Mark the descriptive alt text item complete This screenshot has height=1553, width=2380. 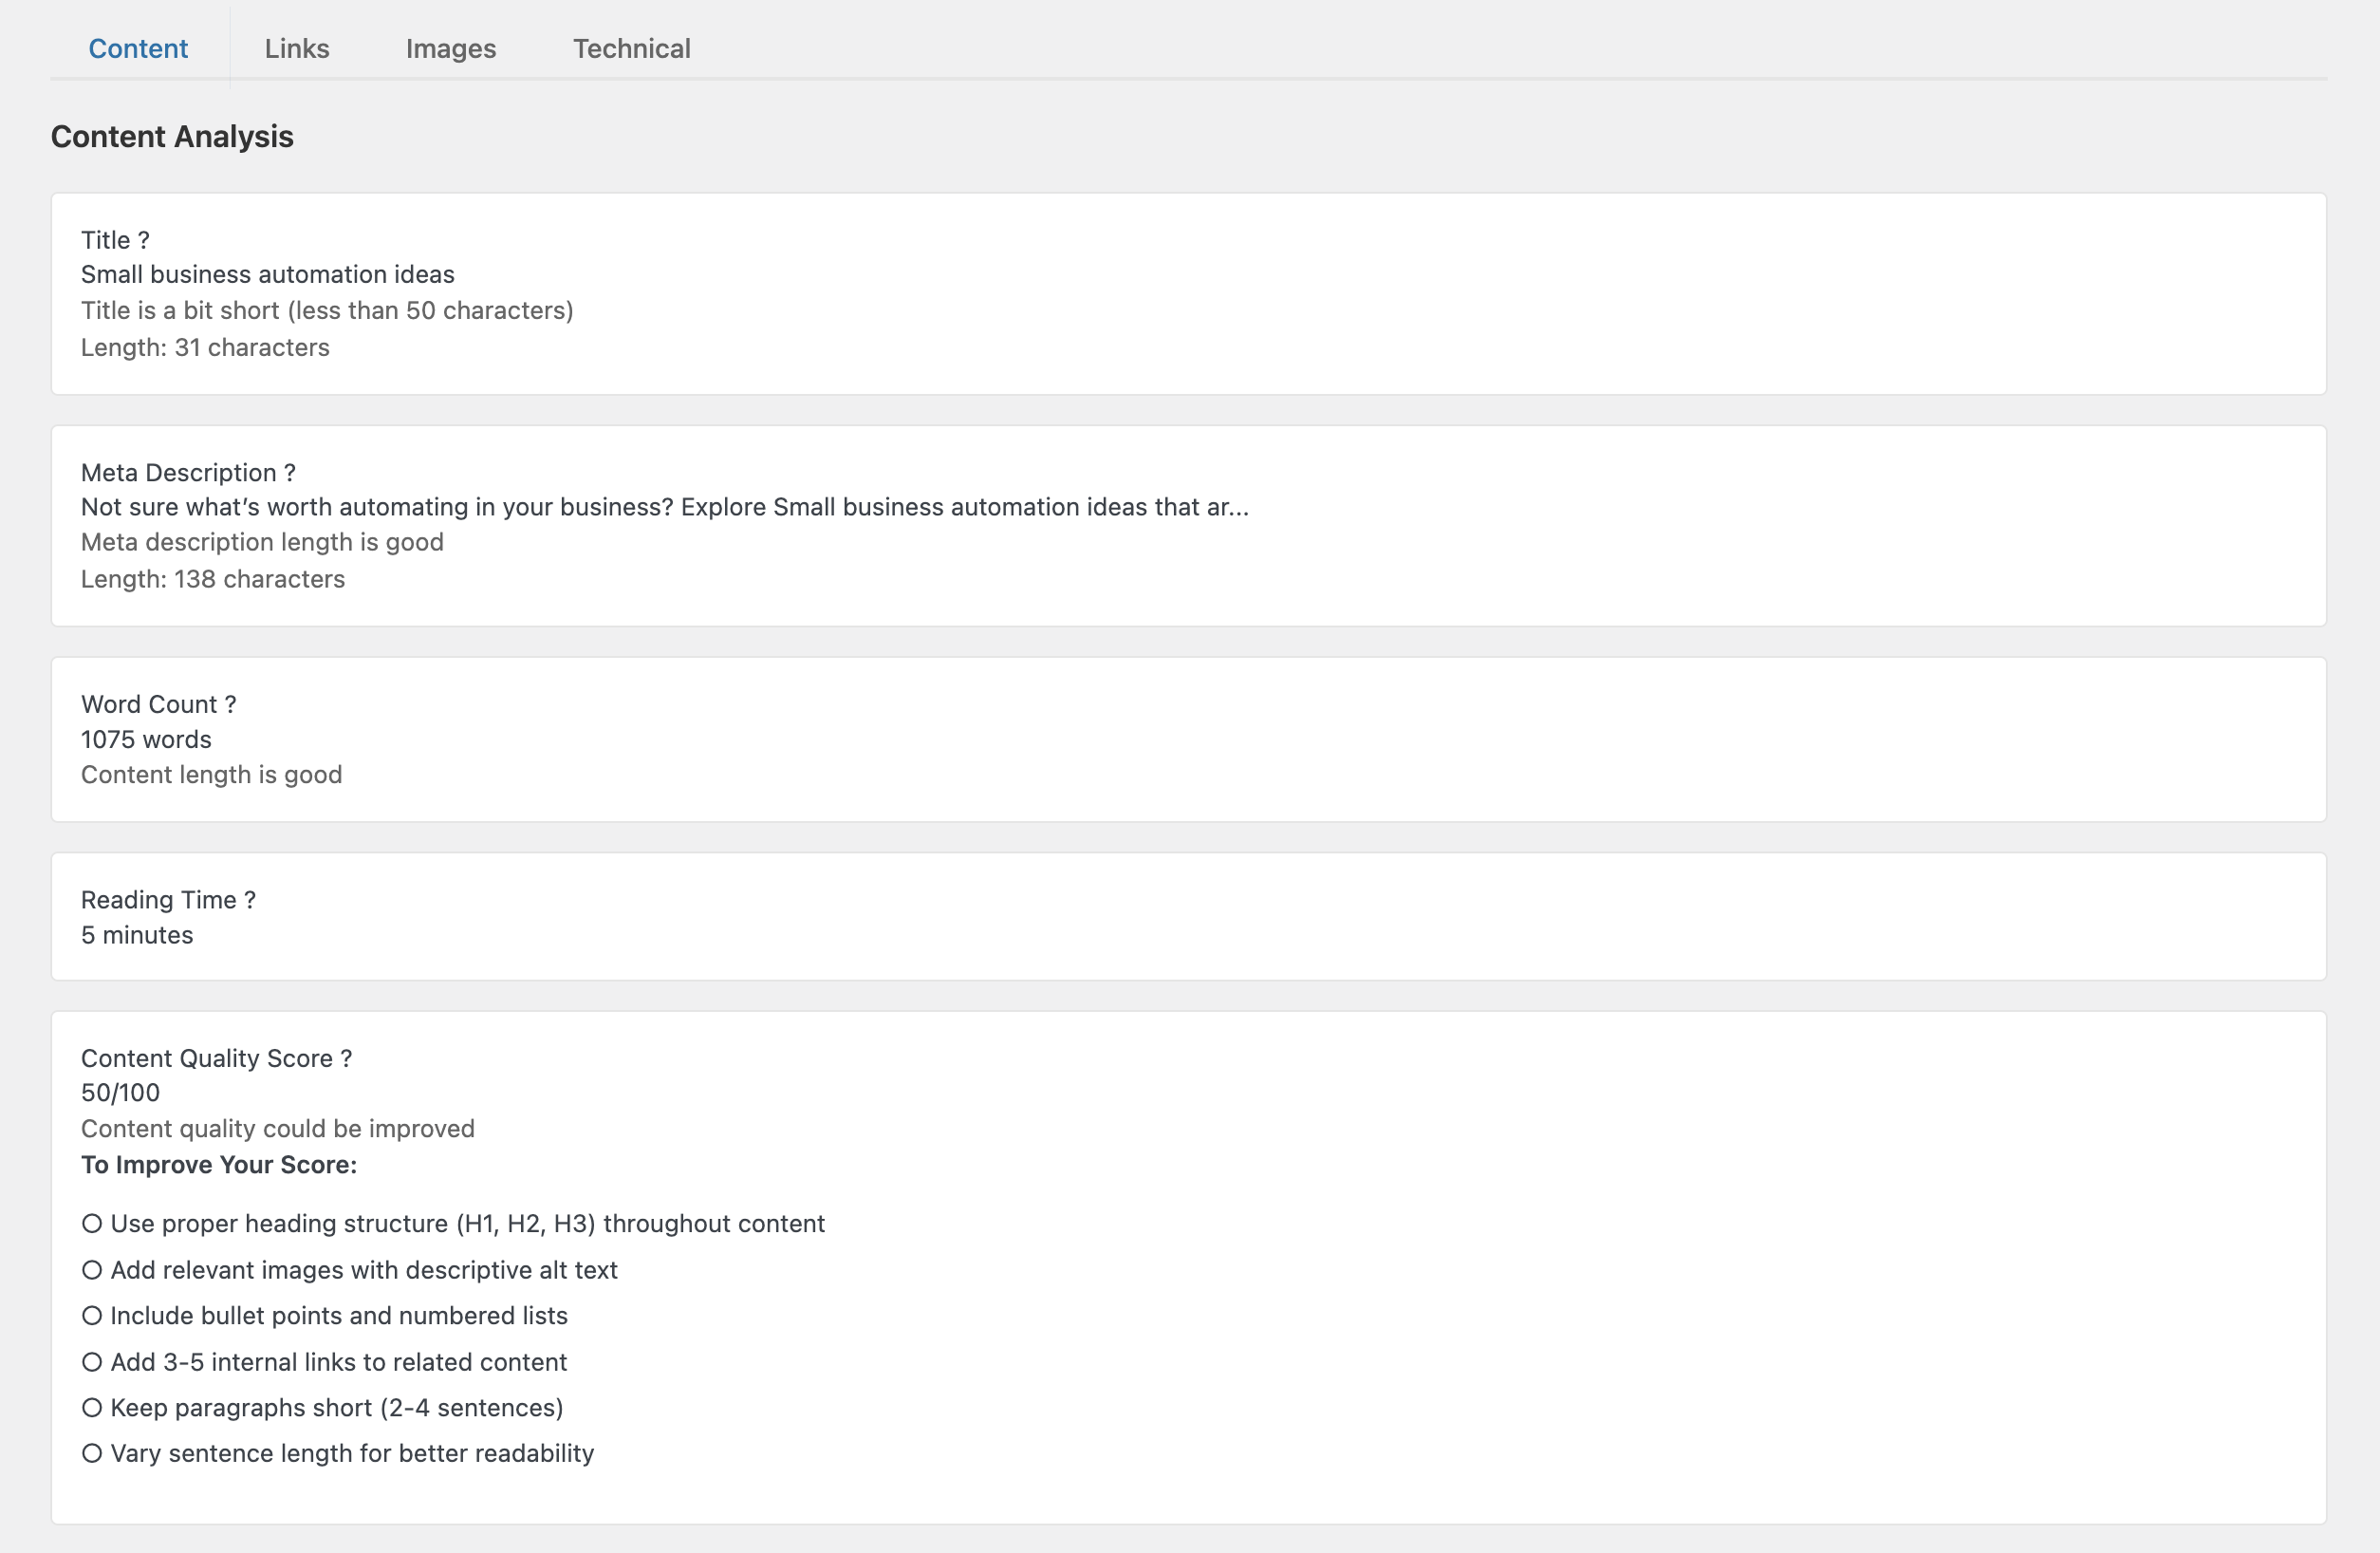click(93, 1269)
